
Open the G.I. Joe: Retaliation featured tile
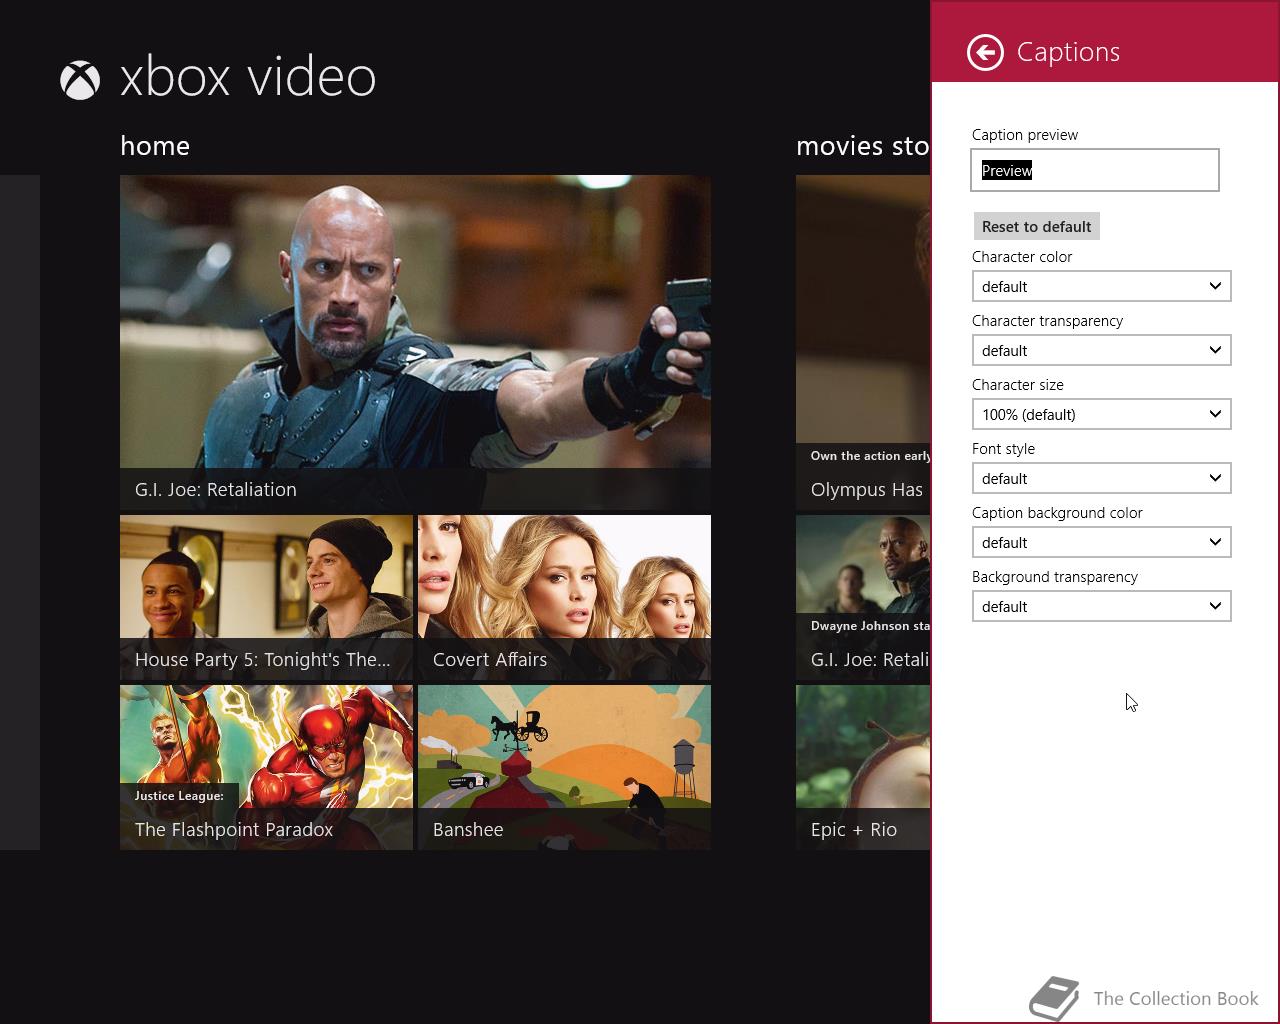[x=415, y=343]
